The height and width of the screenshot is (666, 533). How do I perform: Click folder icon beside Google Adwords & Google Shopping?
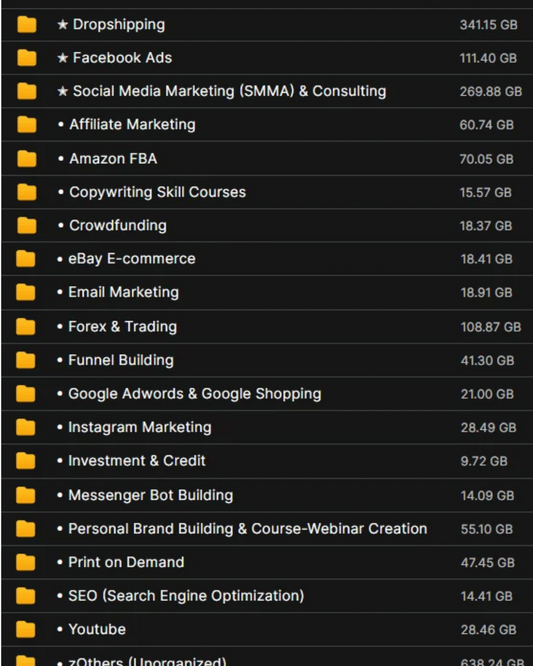25,394
